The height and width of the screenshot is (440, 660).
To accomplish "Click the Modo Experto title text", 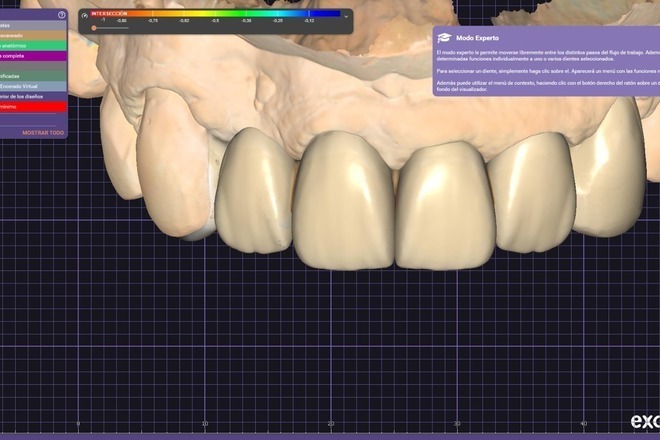I will point(471,37).
